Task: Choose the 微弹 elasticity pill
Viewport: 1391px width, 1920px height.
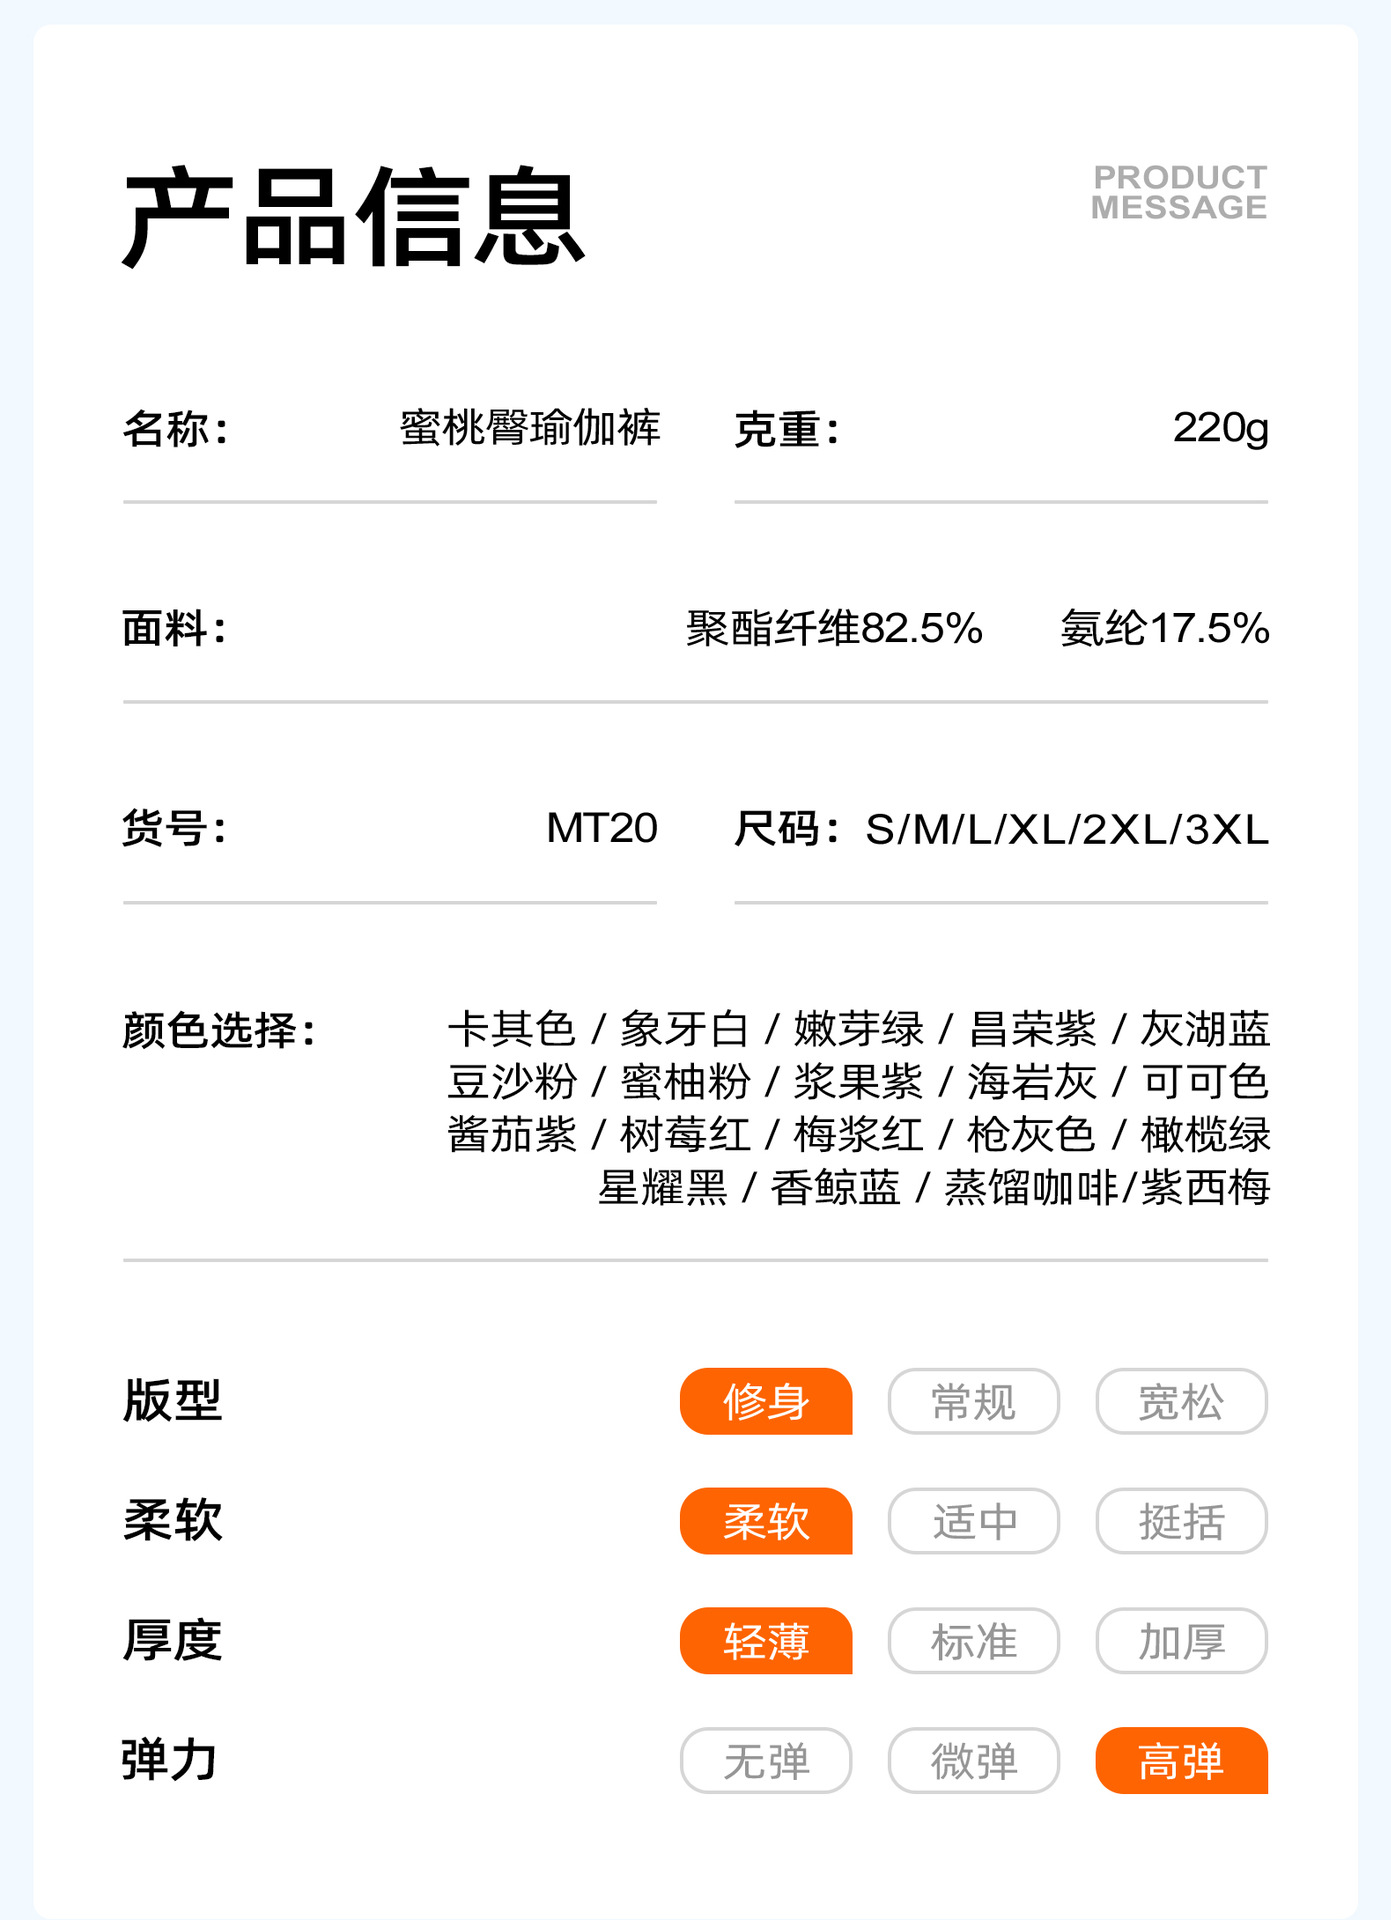Action: coord(973,1761)
